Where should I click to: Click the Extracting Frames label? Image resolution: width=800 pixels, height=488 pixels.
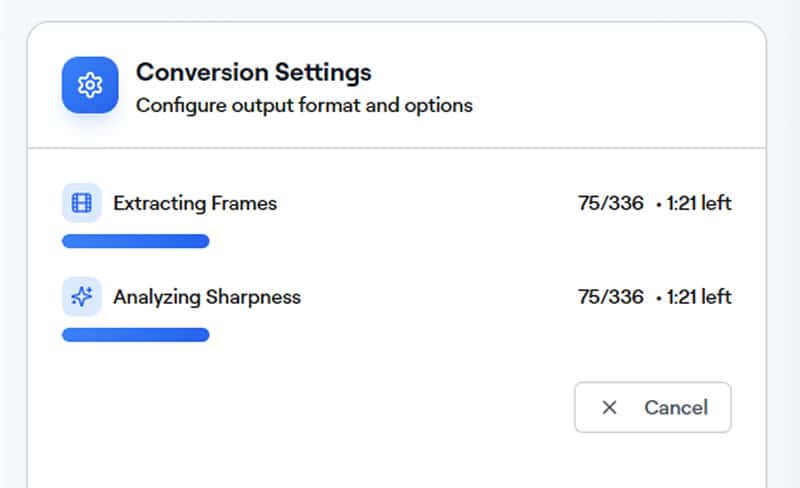pyautogui.click(x=195, y=203)
